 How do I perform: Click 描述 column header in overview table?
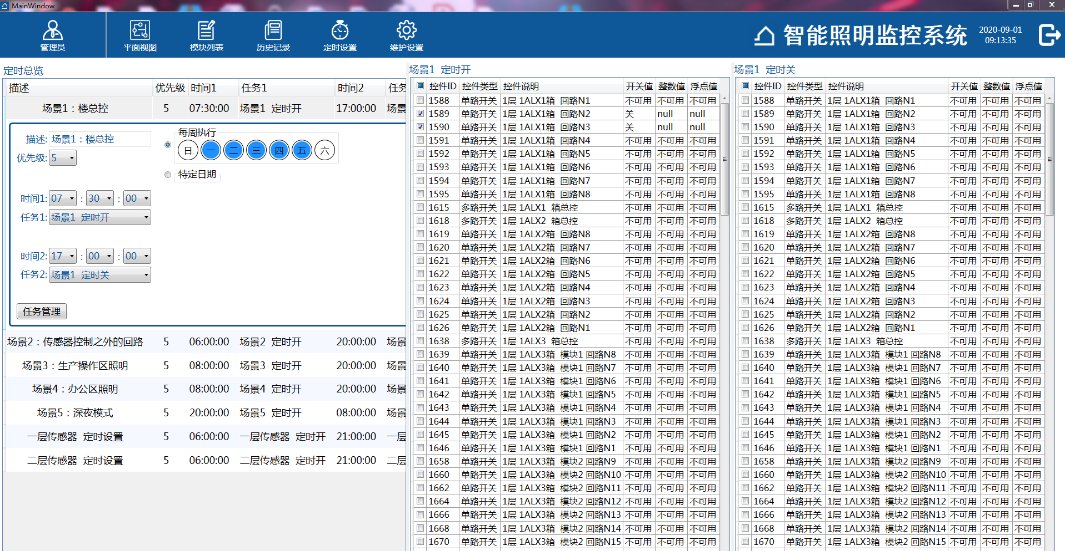[x=79, y=88]
